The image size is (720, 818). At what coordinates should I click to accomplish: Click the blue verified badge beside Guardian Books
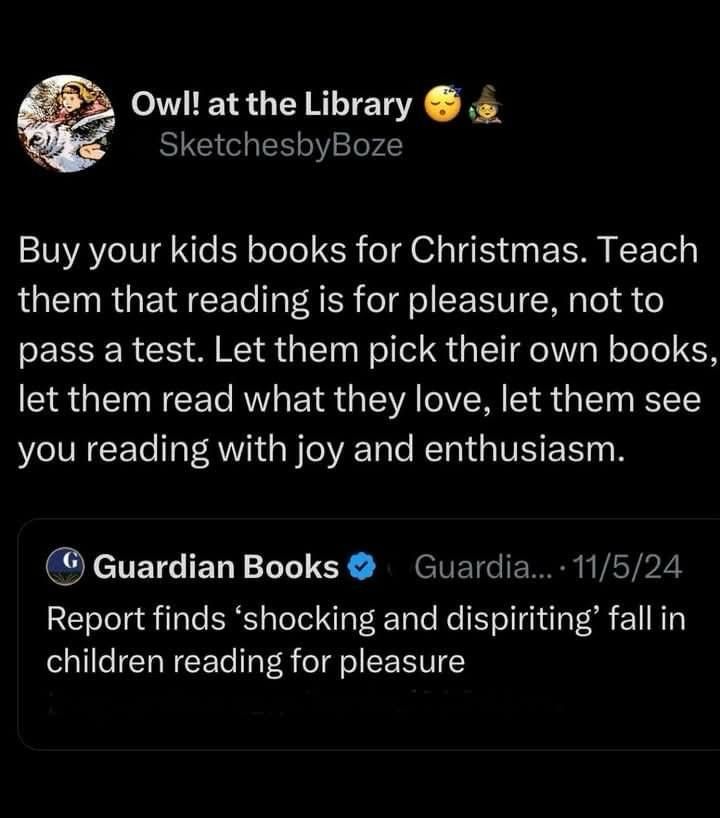(x=362, y=567)
